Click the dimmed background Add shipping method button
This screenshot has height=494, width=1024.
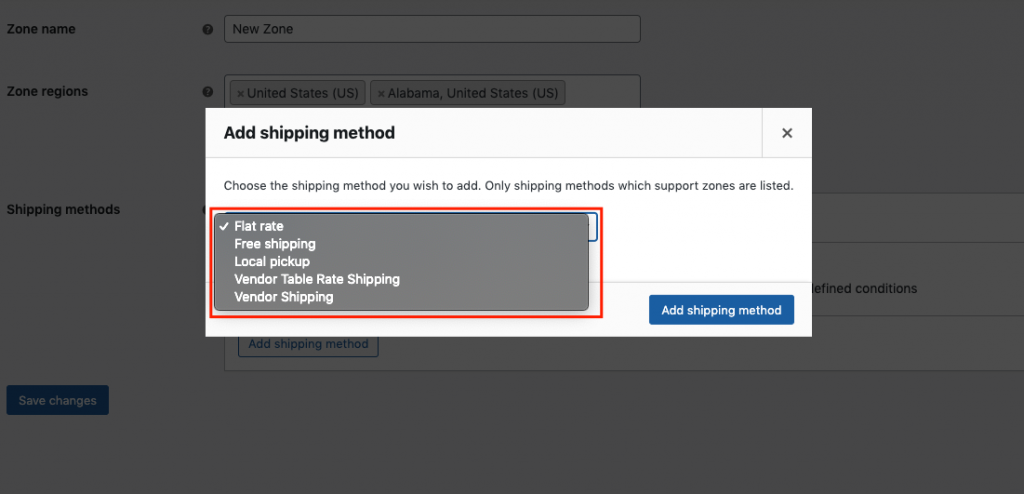pos(308,344)
